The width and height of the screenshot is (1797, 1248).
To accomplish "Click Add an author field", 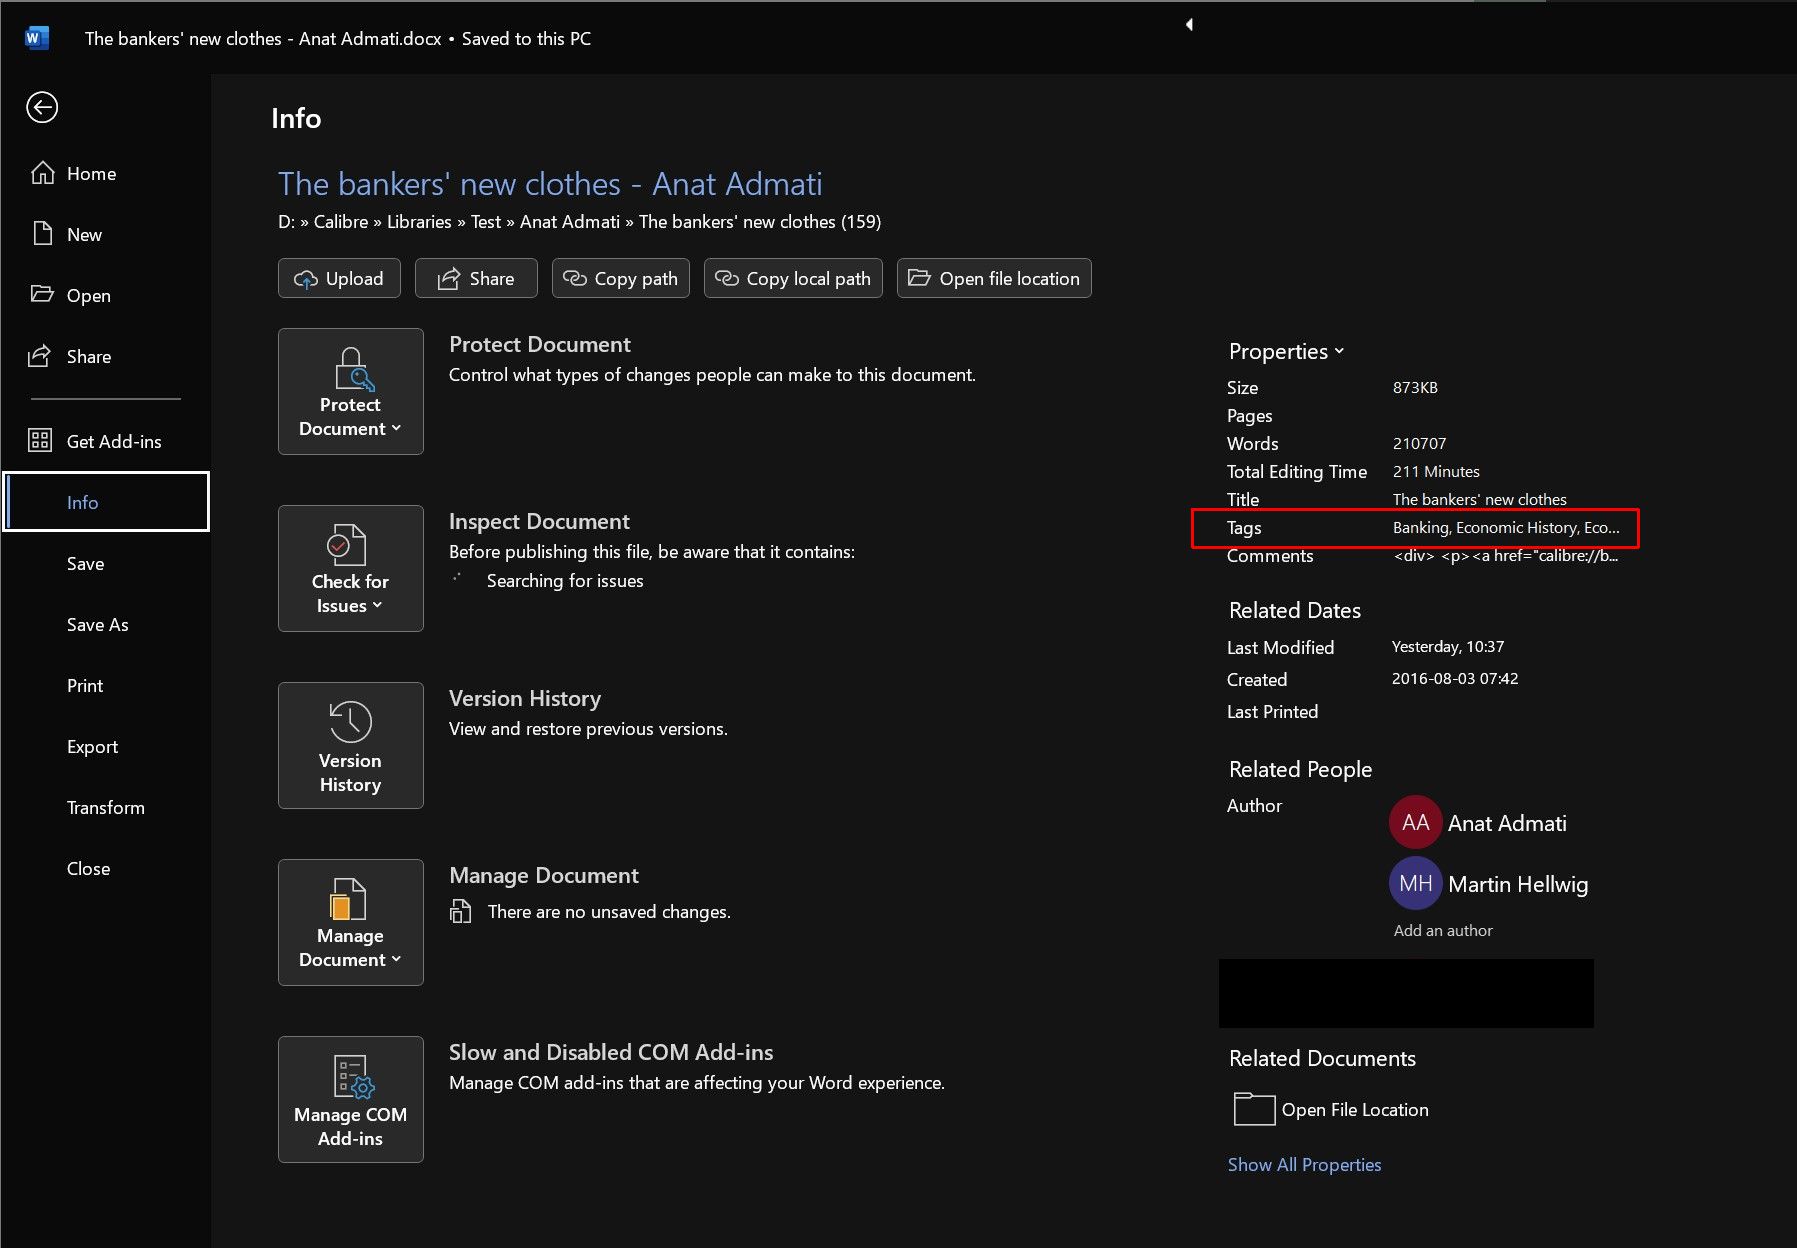I will pos(1443,930).
